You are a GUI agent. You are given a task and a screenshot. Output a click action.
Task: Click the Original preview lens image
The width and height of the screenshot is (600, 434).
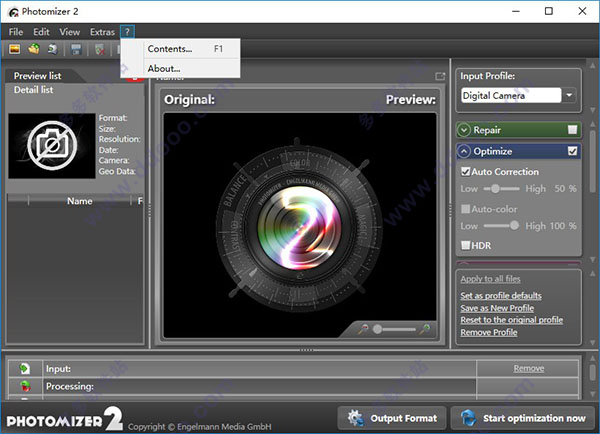click(x=300, y=225)
